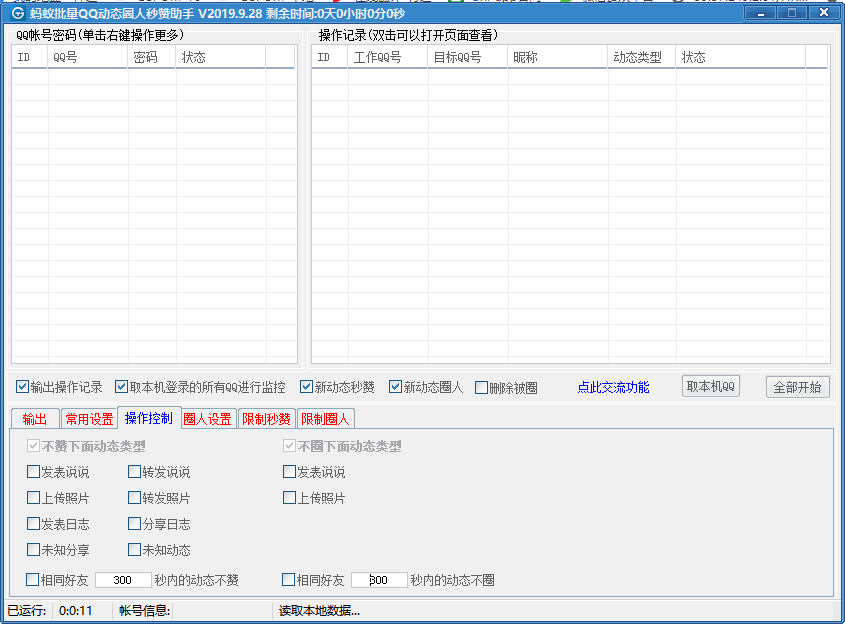Screen dimensions: 845x624
Task: Toggle 输出操作记录 checkbox
Action: tap(22, 387)
